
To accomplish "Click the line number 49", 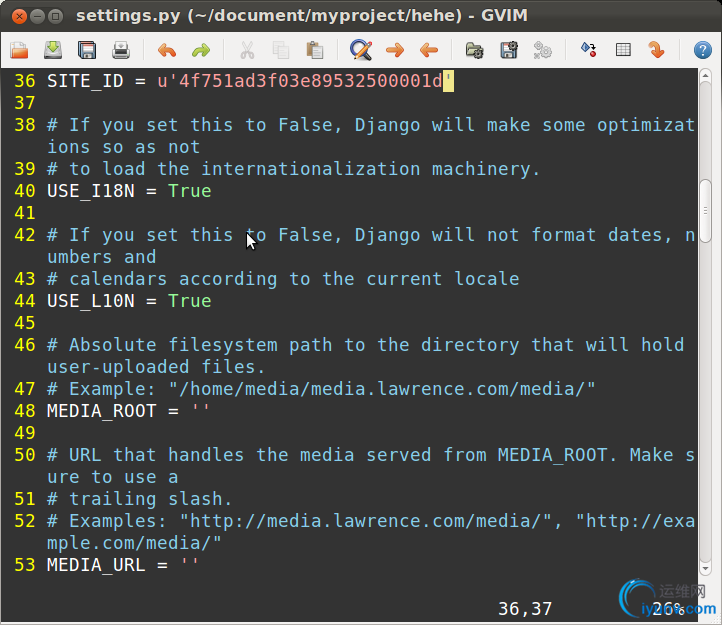I will point(24,433).
